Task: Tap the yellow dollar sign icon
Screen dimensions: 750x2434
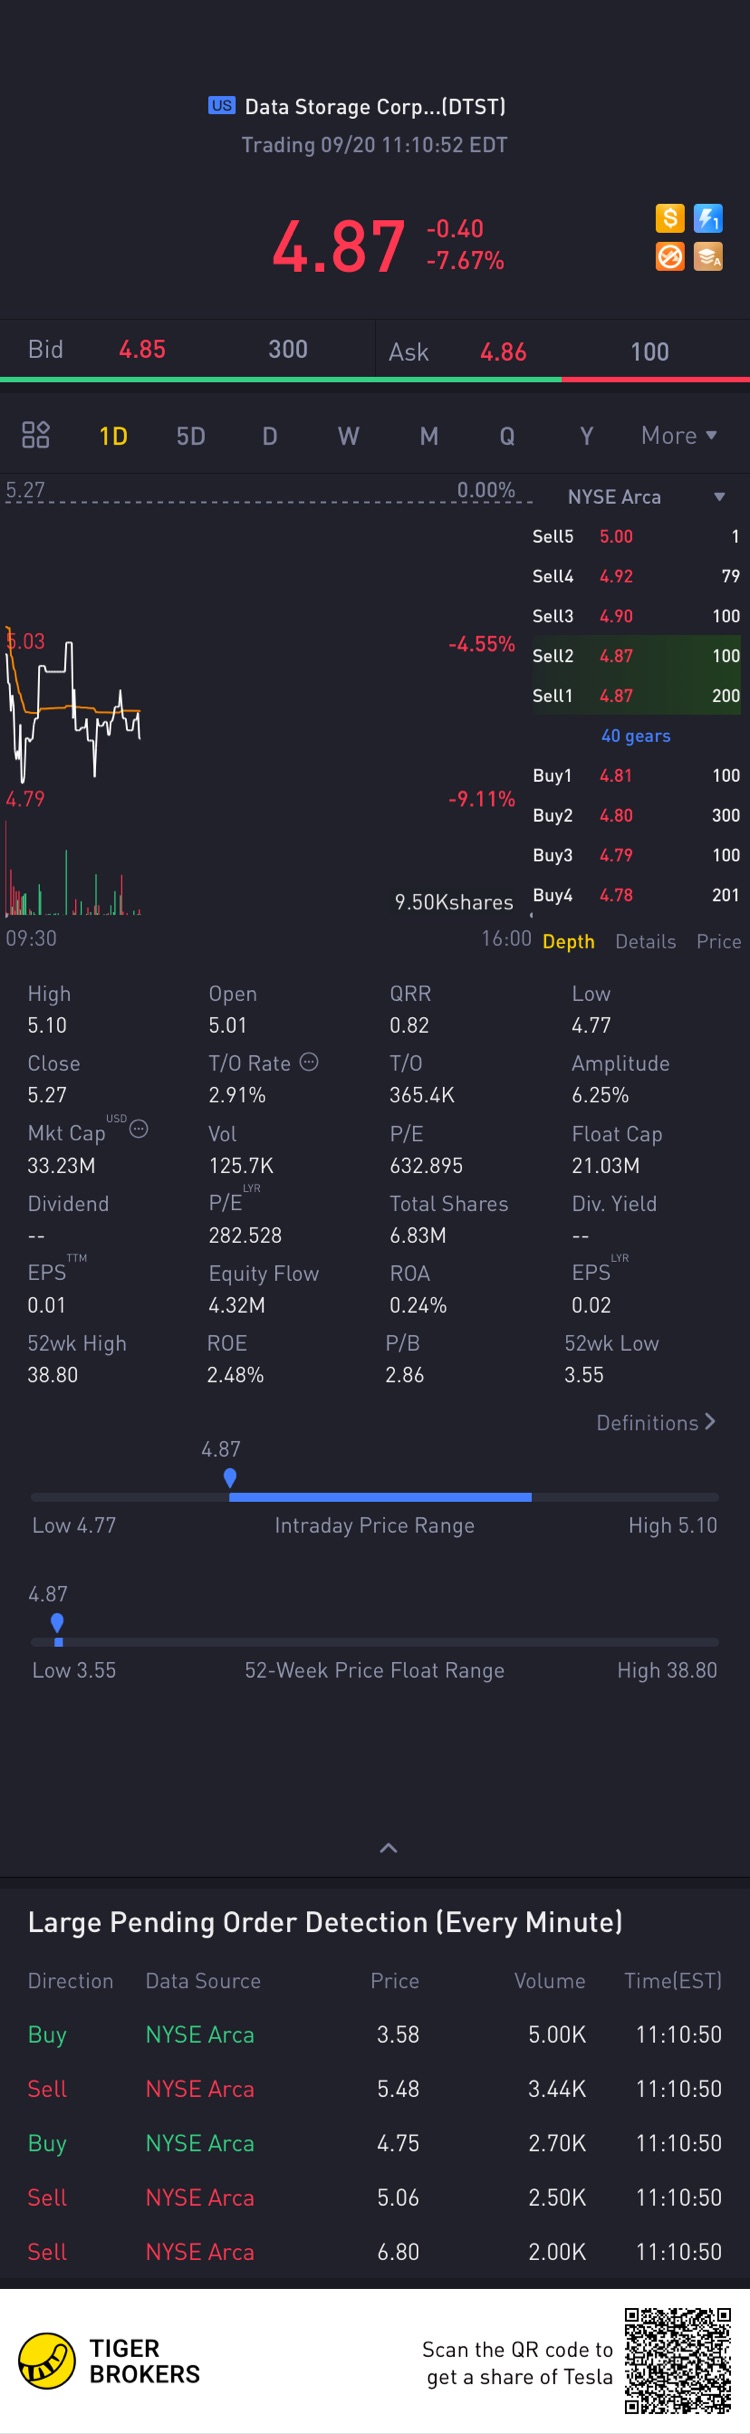Action: pyautogui.click(x=669, y=218)
